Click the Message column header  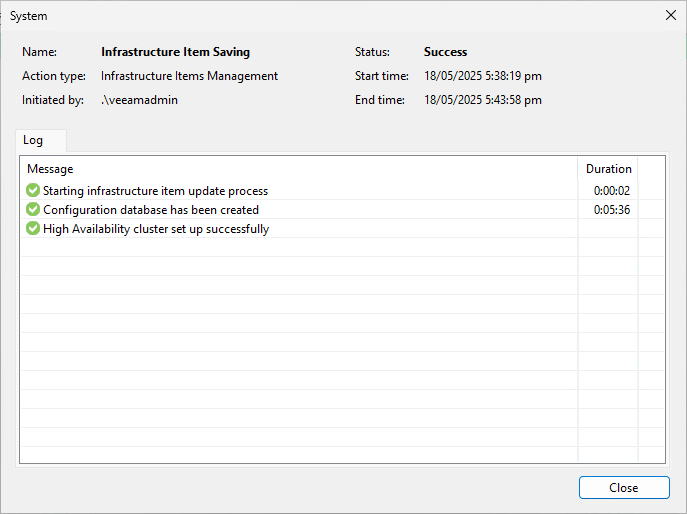pyautogui.click(x=50, y=169)
